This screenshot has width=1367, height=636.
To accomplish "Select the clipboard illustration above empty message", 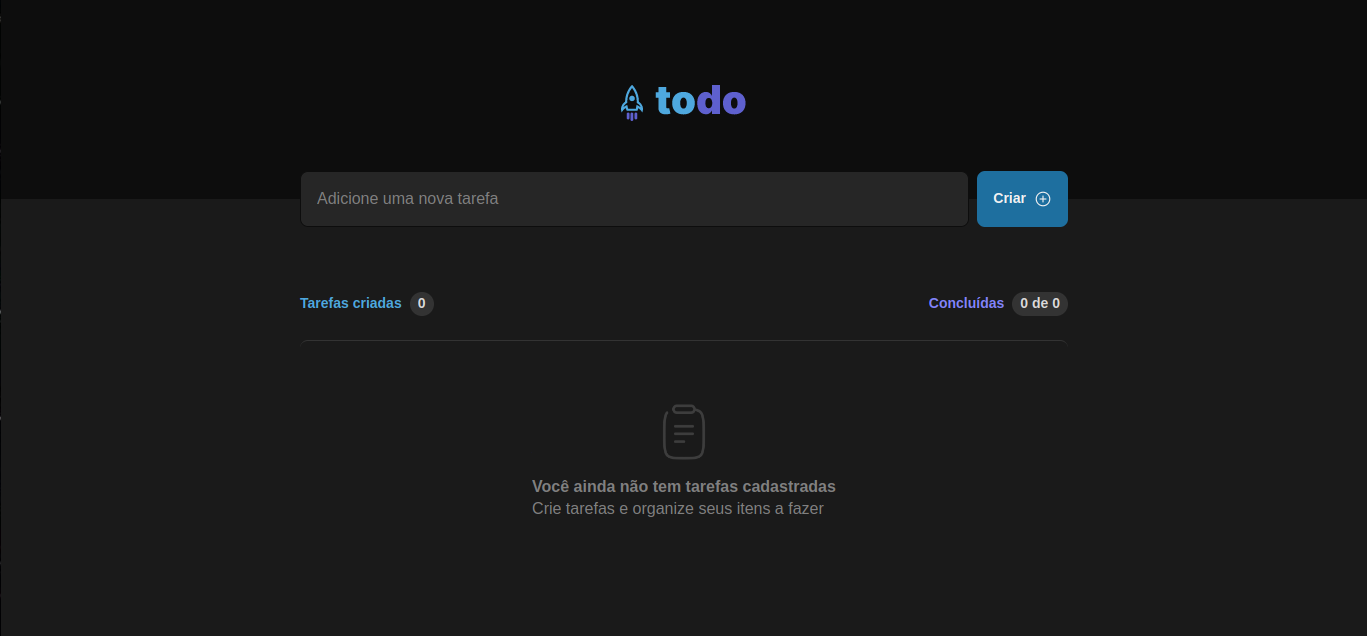I will [x=684, y=431].
